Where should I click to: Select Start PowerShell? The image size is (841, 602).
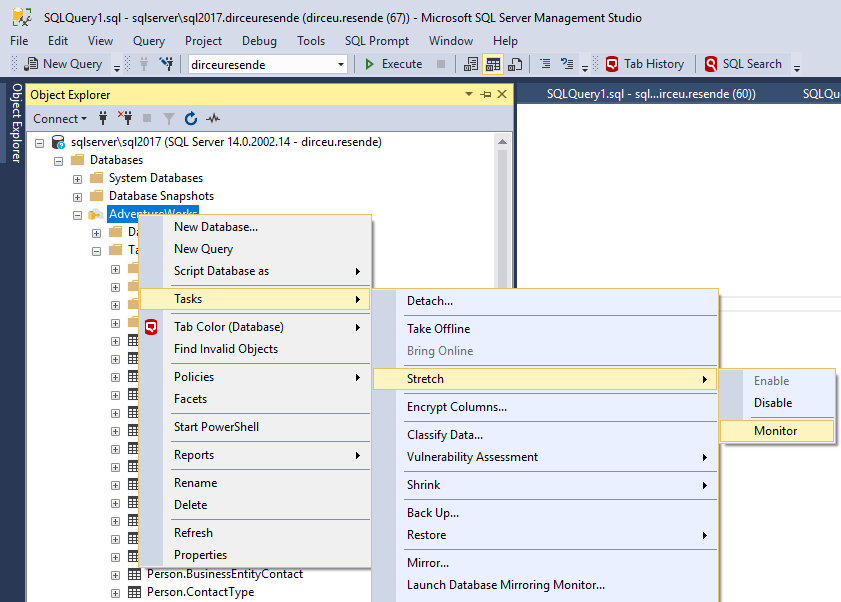255,427
